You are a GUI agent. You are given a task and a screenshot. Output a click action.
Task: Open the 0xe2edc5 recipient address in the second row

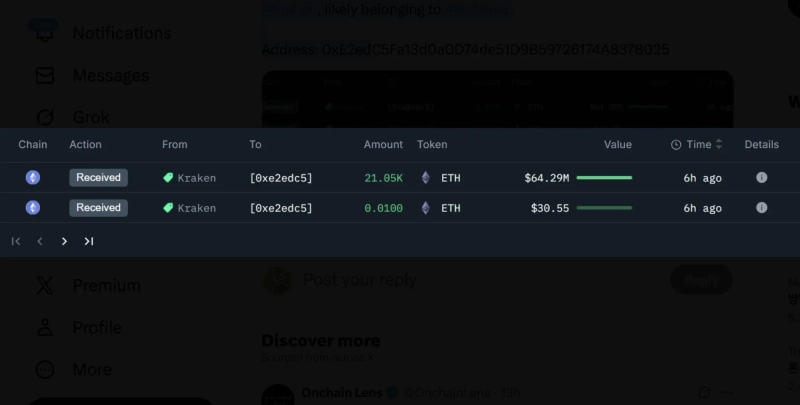[281, 208]
